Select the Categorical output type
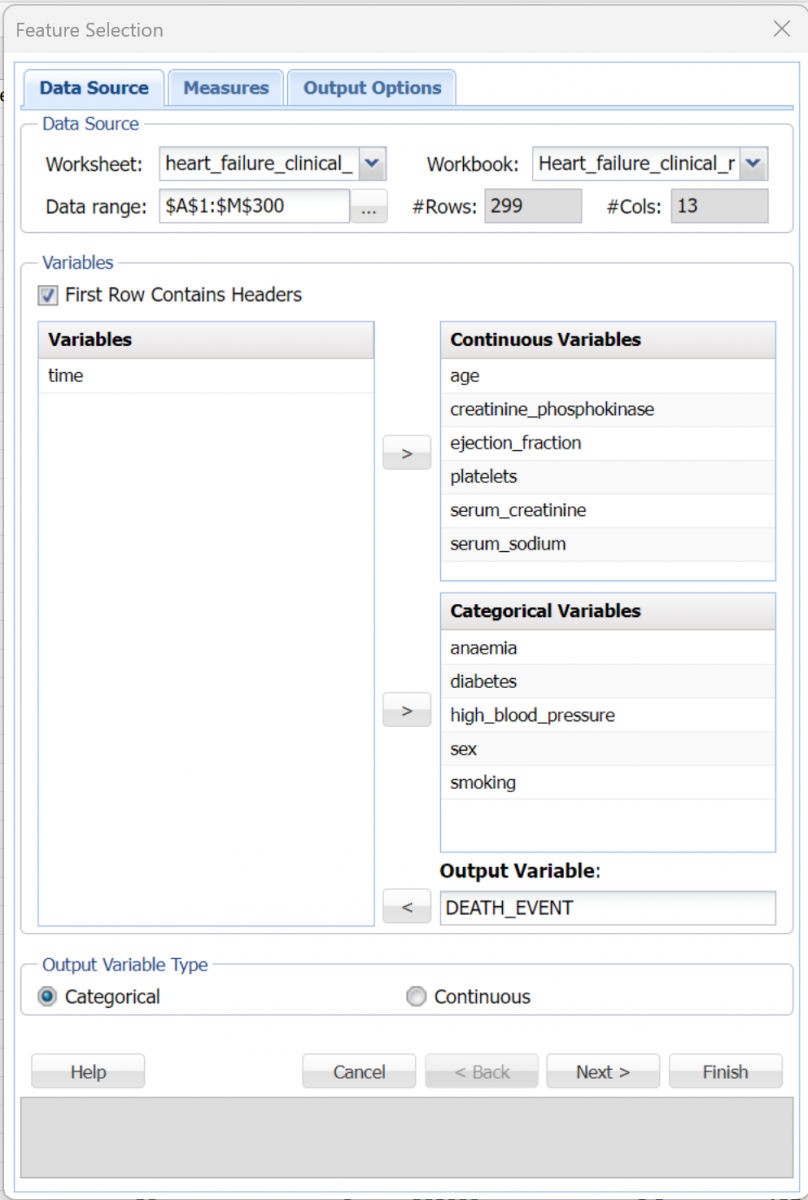Image resolution: width=808 pixels, height=1200 pixels. [x=47, y=996]
